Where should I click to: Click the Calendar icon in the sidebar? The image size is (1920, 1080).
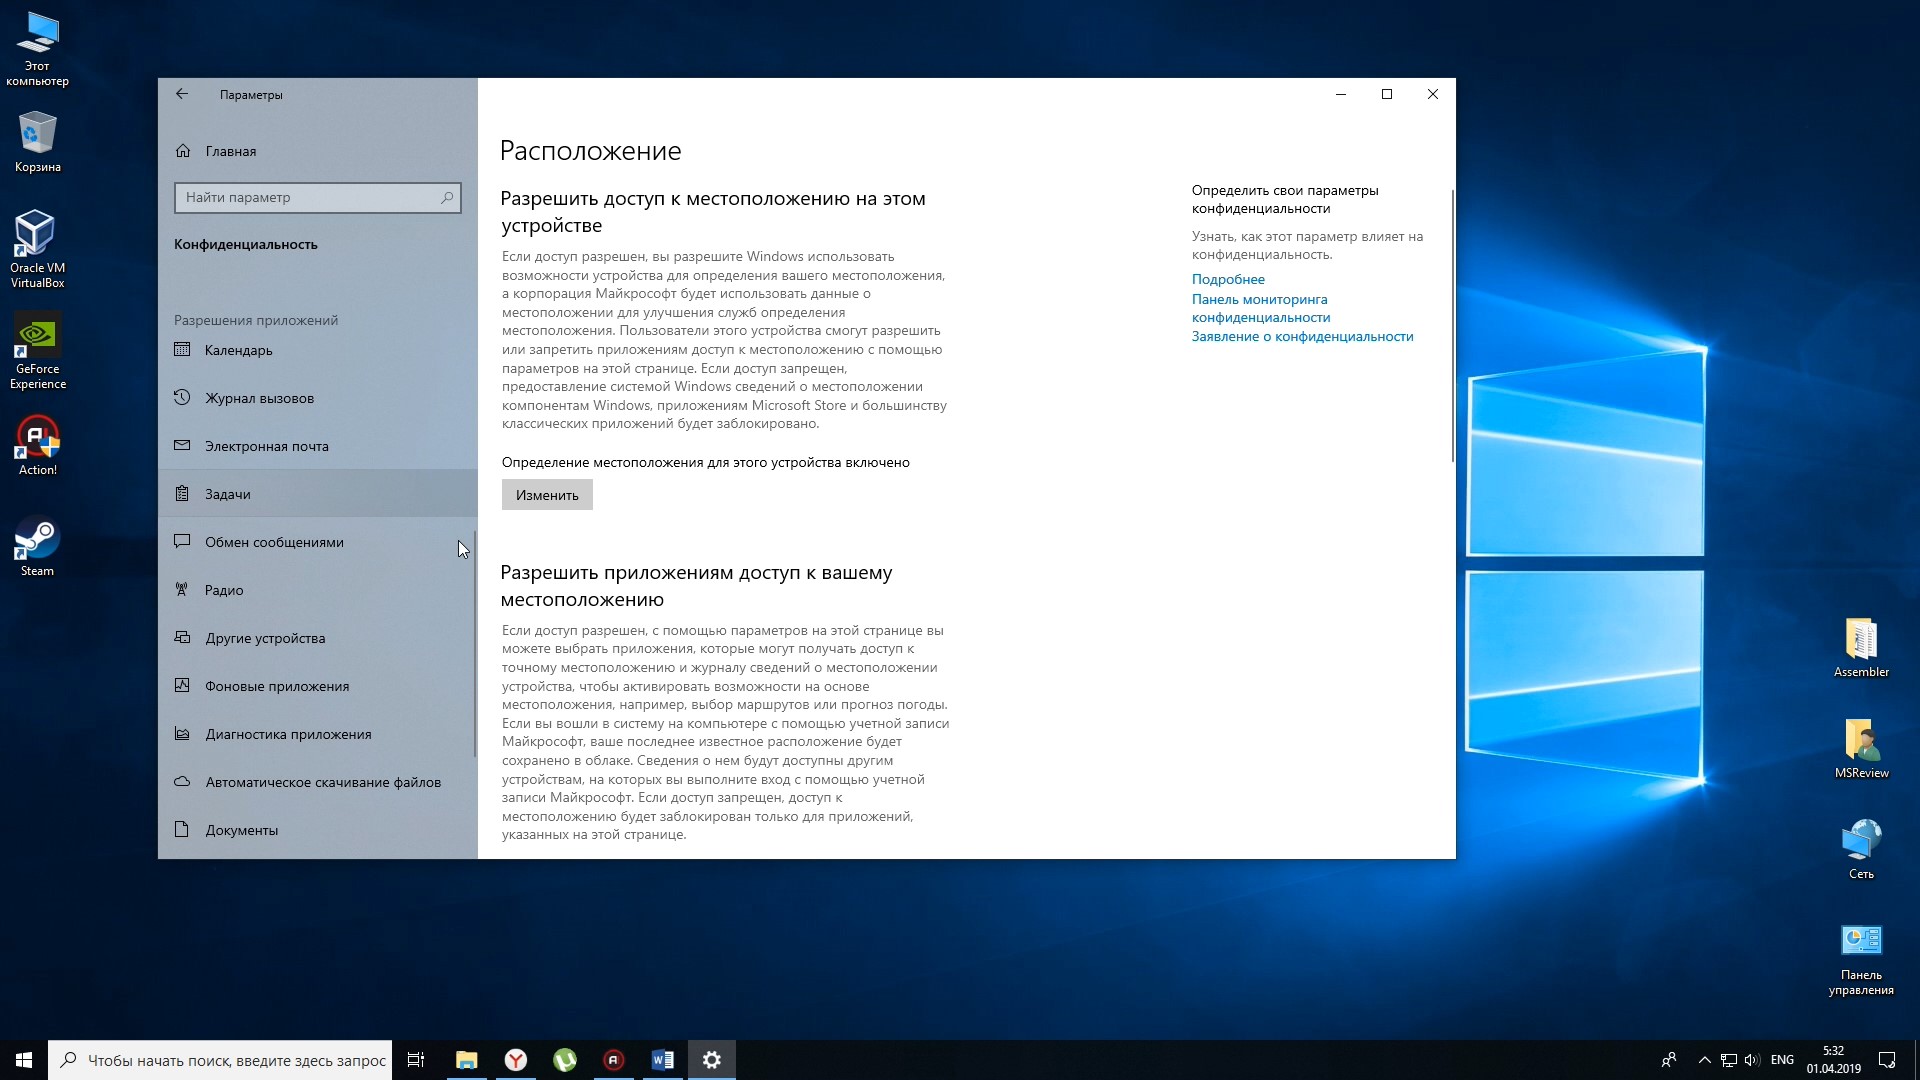pos(182,350)
